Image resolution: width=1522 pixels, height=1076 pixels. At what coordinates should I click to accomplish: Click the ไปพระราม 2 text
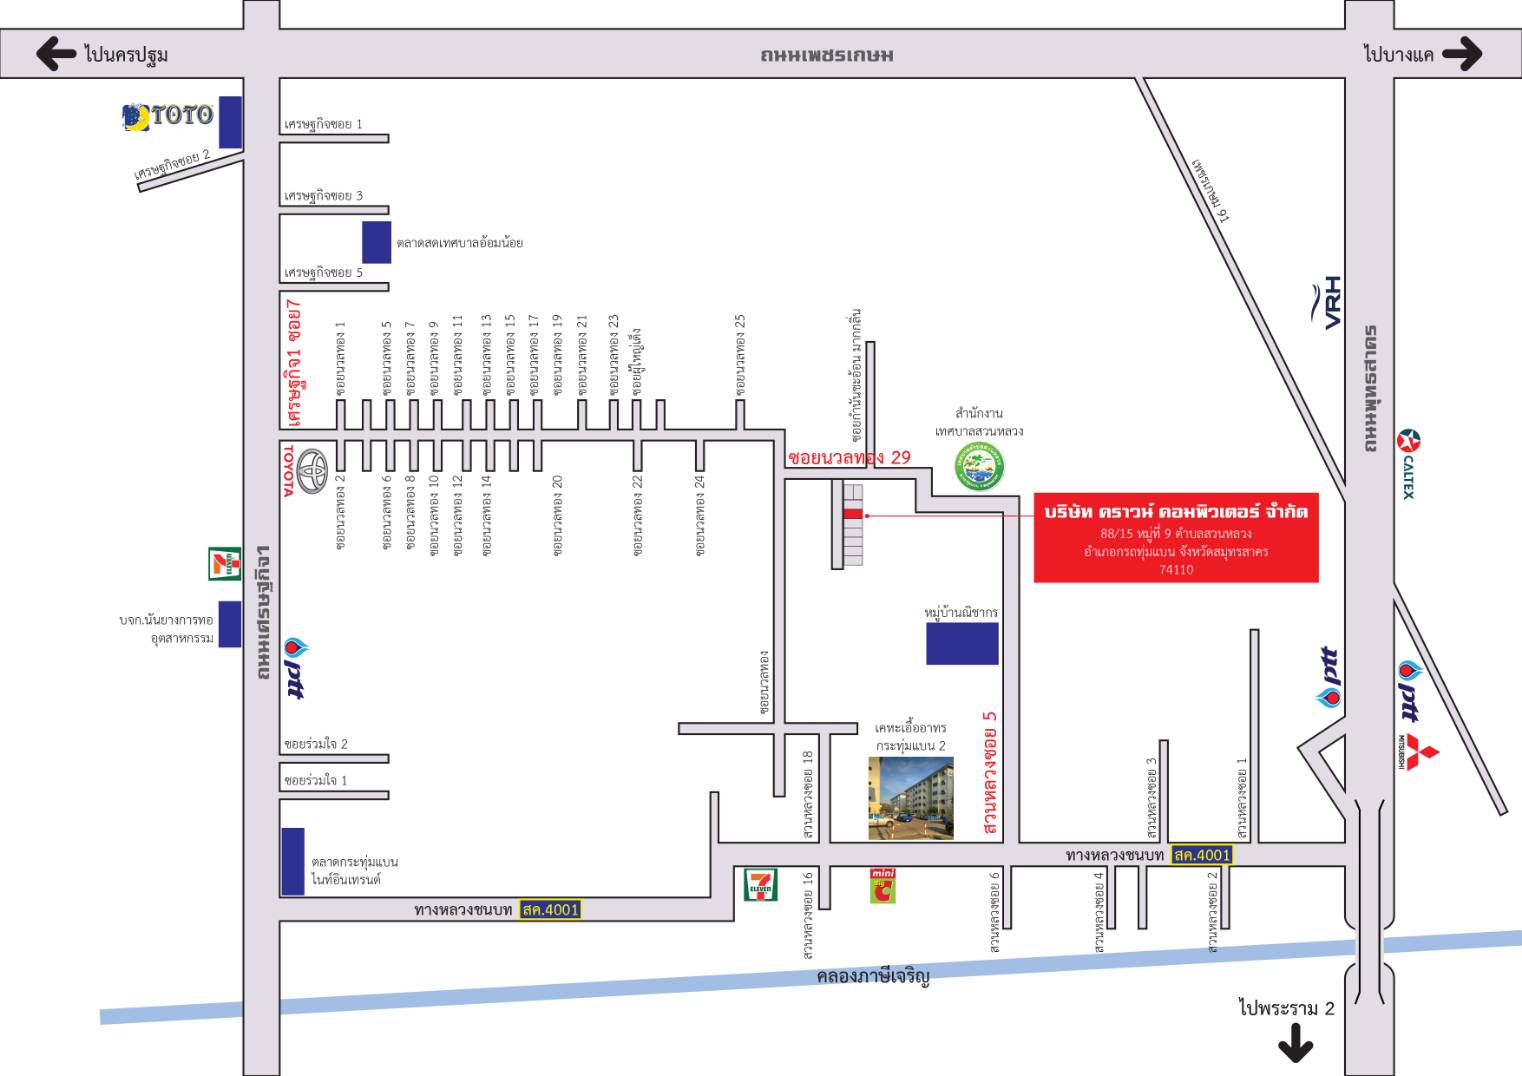click(1286, 1008)
